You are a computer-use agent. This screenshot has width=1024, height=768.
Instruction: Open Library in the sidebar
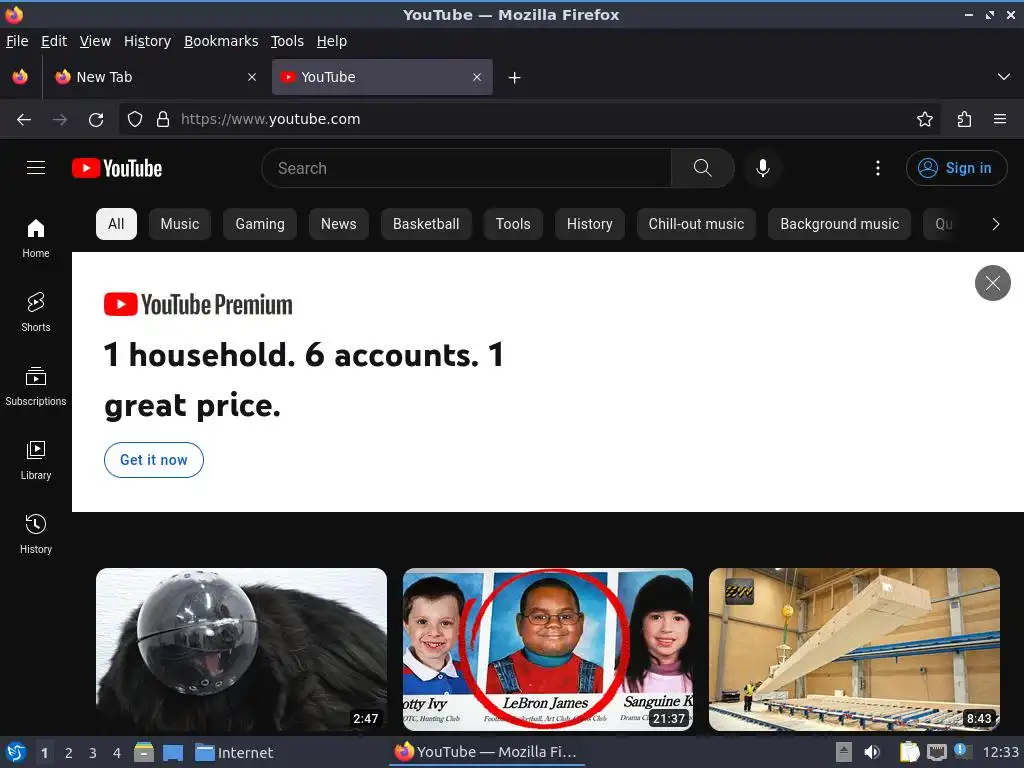(36, 460)
